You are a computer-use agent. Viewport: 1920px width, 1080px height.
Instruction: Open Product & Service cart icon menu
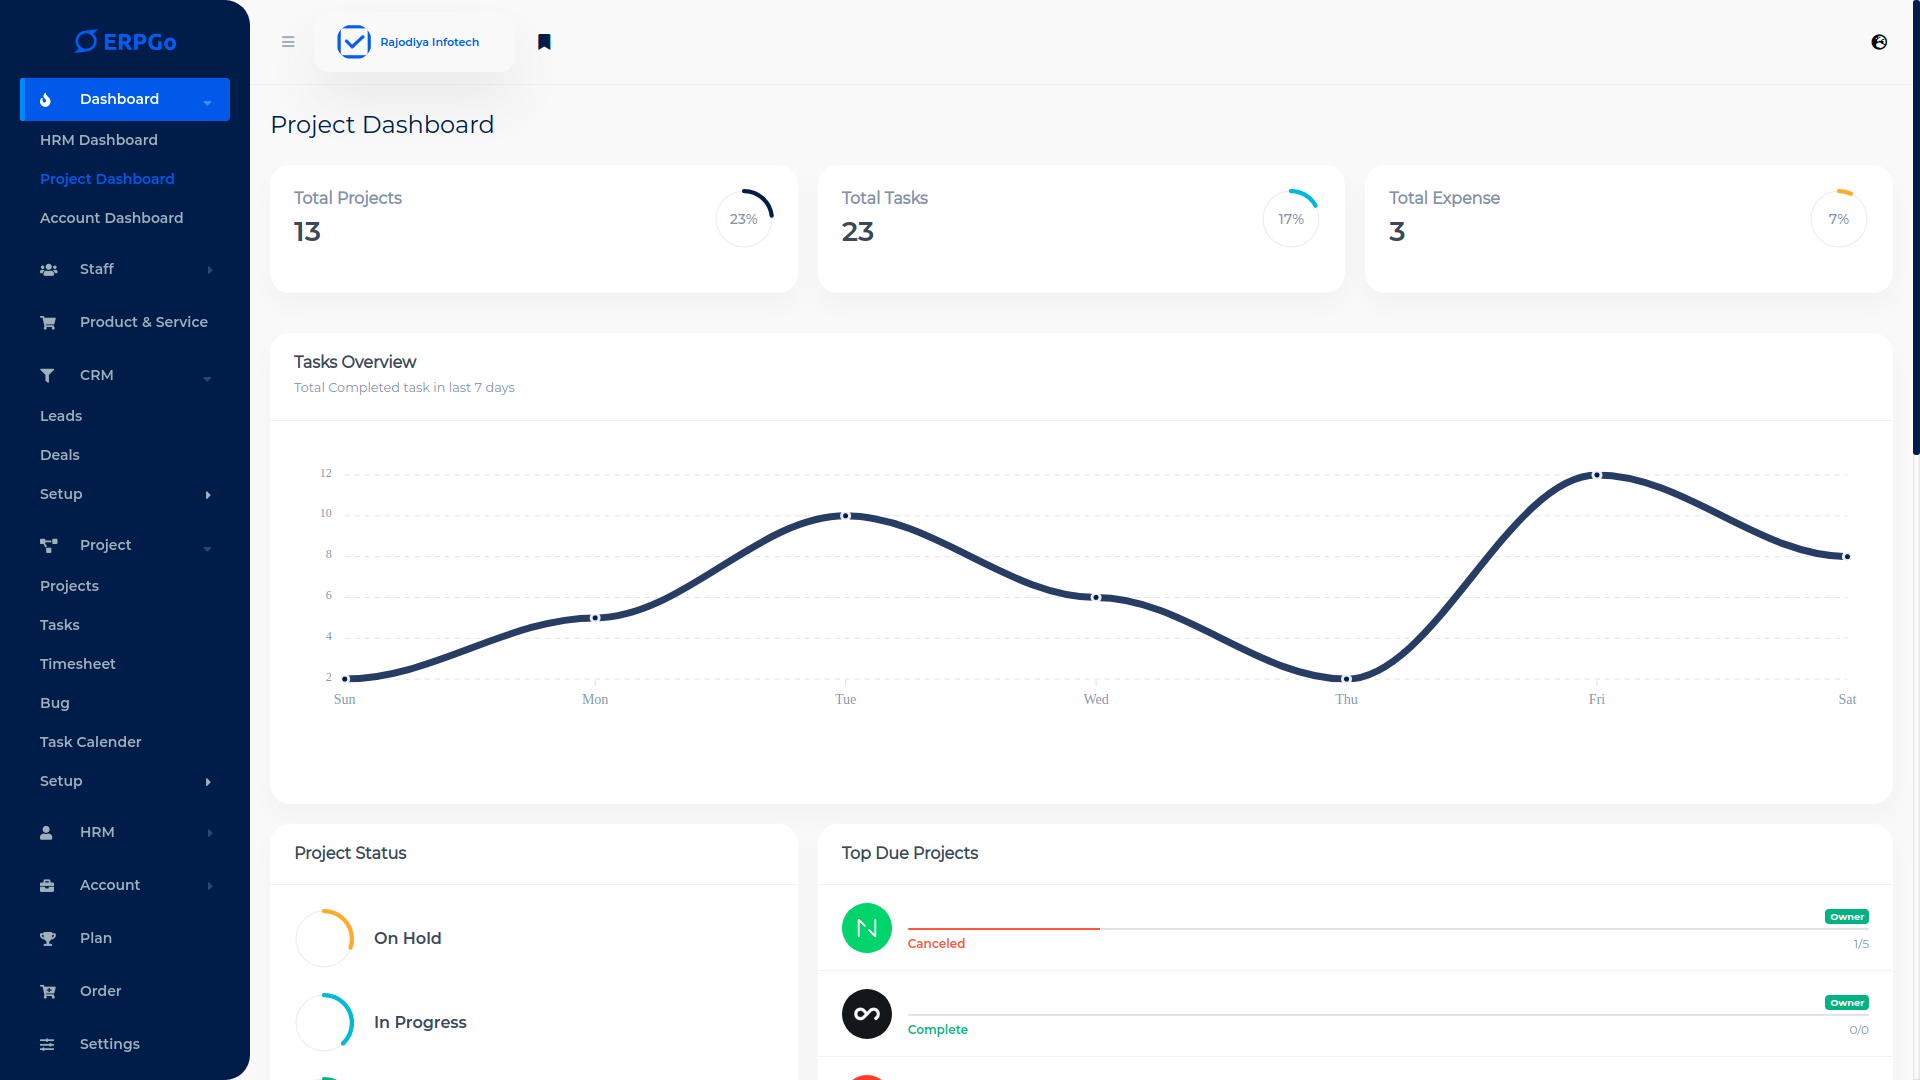48,322
